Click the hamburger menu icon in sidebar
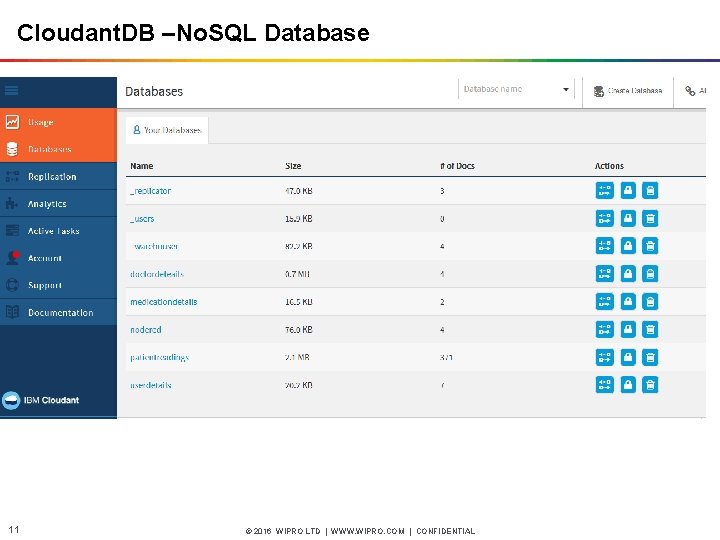 pos(11,90)
